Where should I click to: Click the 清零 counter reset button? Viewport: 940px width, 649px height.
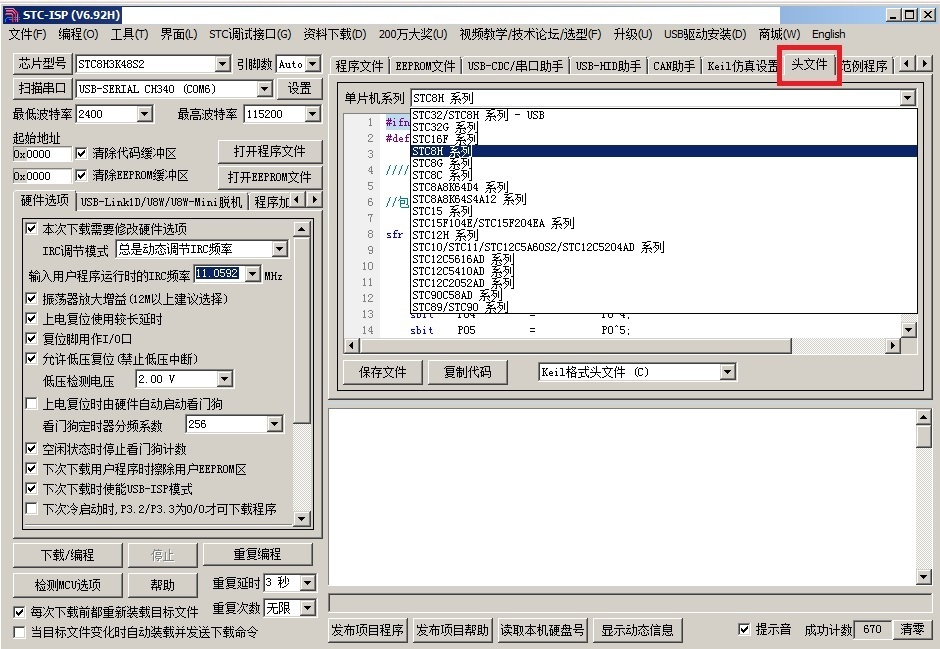(x=912, y=629)
